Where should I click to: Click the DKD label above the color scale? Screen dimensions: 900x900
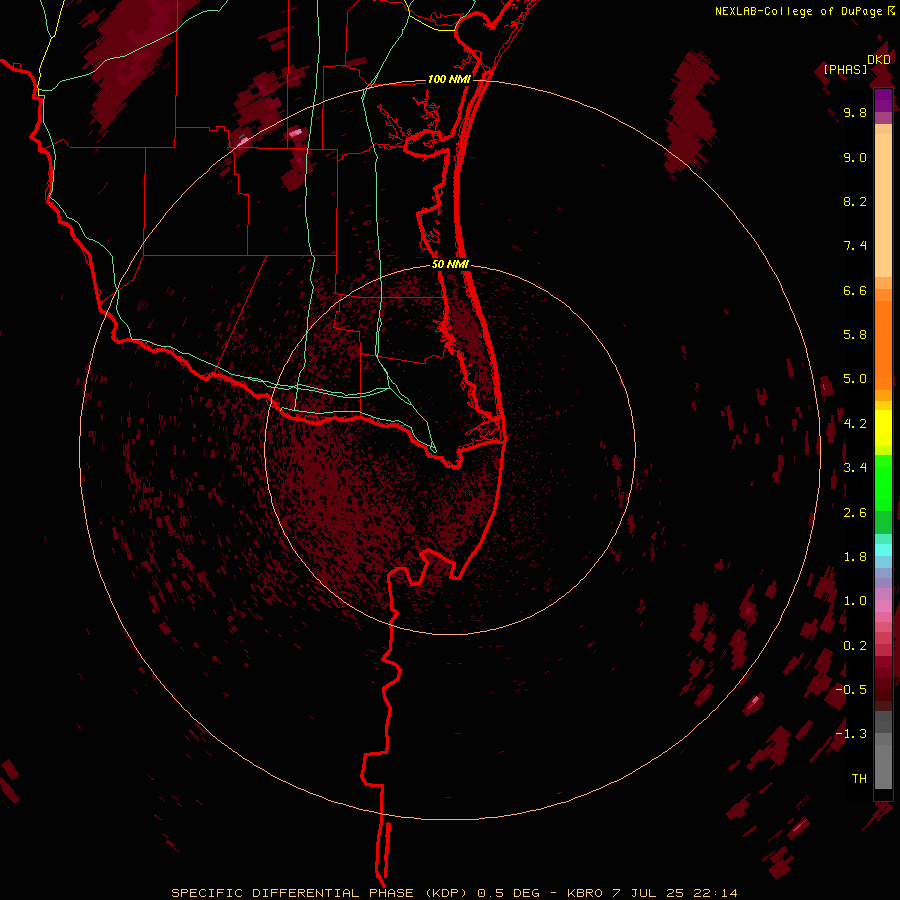coord(879,60)
